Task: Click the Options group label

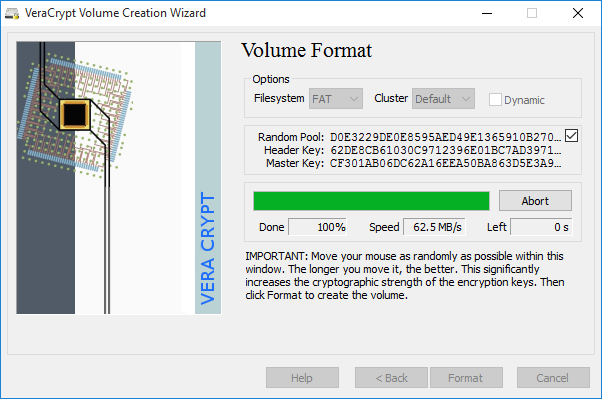Action: [271, 79]
